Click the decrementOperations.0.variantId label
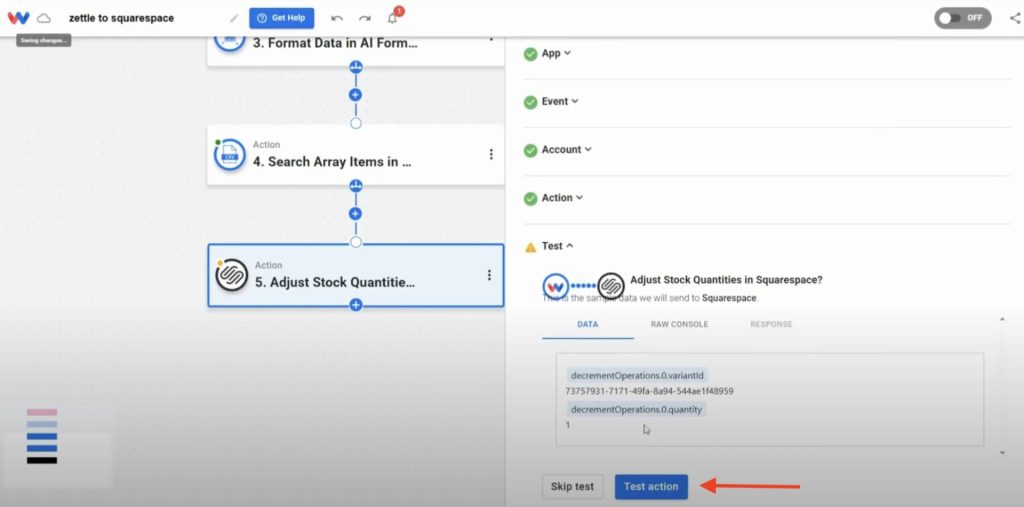This screenshot has width=1024, height=507. (x=637, y=376)
